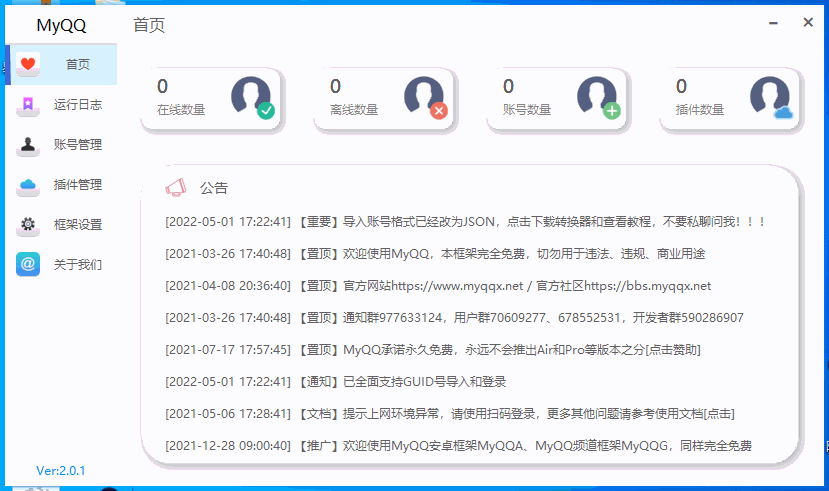Go to 账号管理 in sidebar
Screen dimensions: 829x491
(x=61, y=145)
